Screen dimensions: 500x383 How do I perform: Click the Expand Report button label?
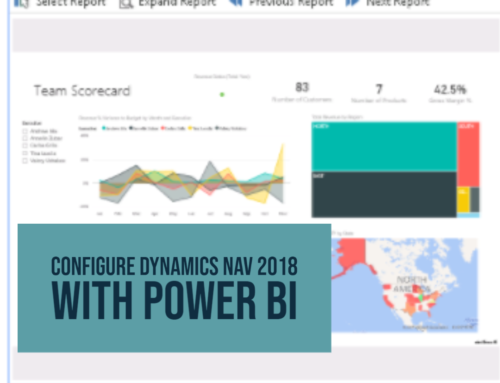pyautogui.click(x=177, y=3)
